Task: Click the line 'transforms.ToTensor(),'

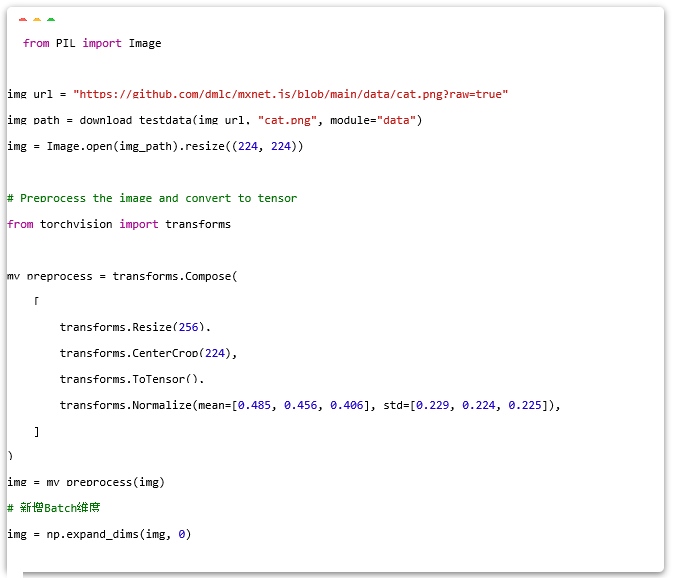Action: click(132, 379)
